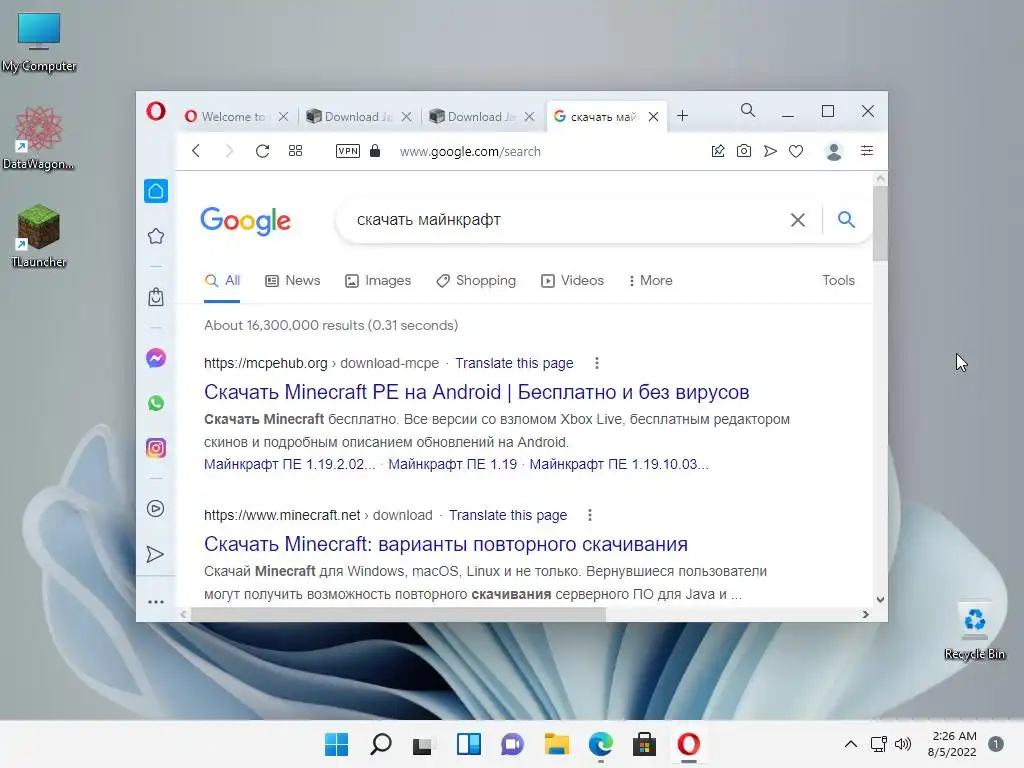Reload the Google search page
This screenshot has width=1024, height=768.
point(262,151)
